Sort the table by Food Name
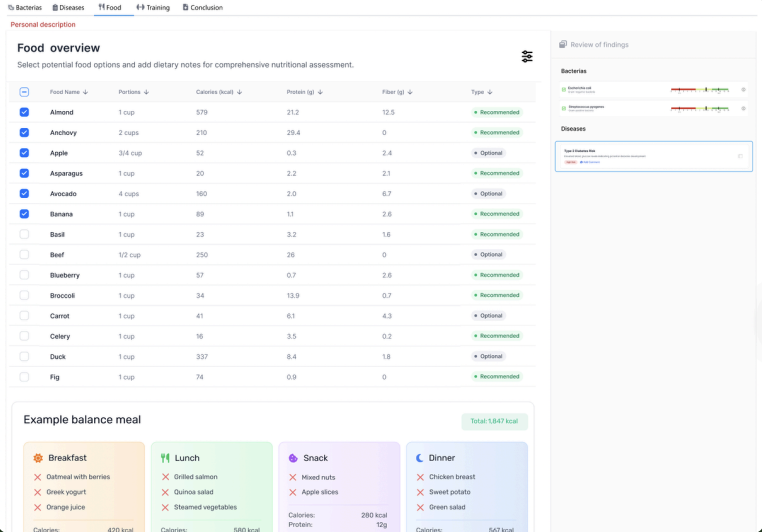Viewport: 762px width, 532px height. pos(69,92)
